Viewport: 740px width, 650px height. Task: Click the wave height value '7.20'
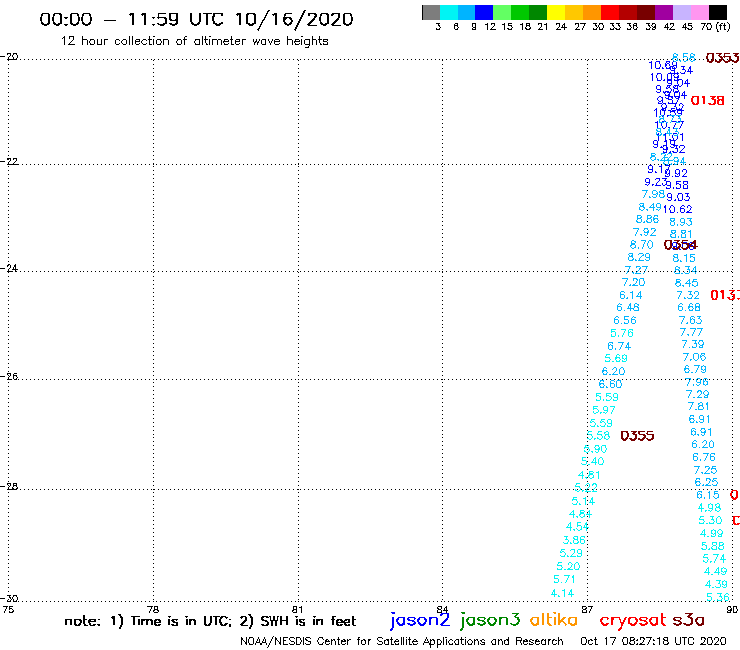click(633, 282)
